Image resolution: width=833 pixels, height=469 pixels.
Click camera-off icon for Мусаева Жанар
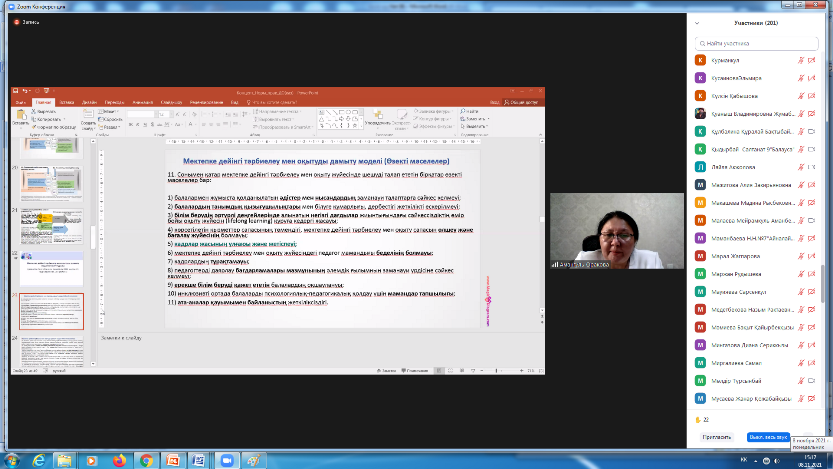tap(812, 398)
